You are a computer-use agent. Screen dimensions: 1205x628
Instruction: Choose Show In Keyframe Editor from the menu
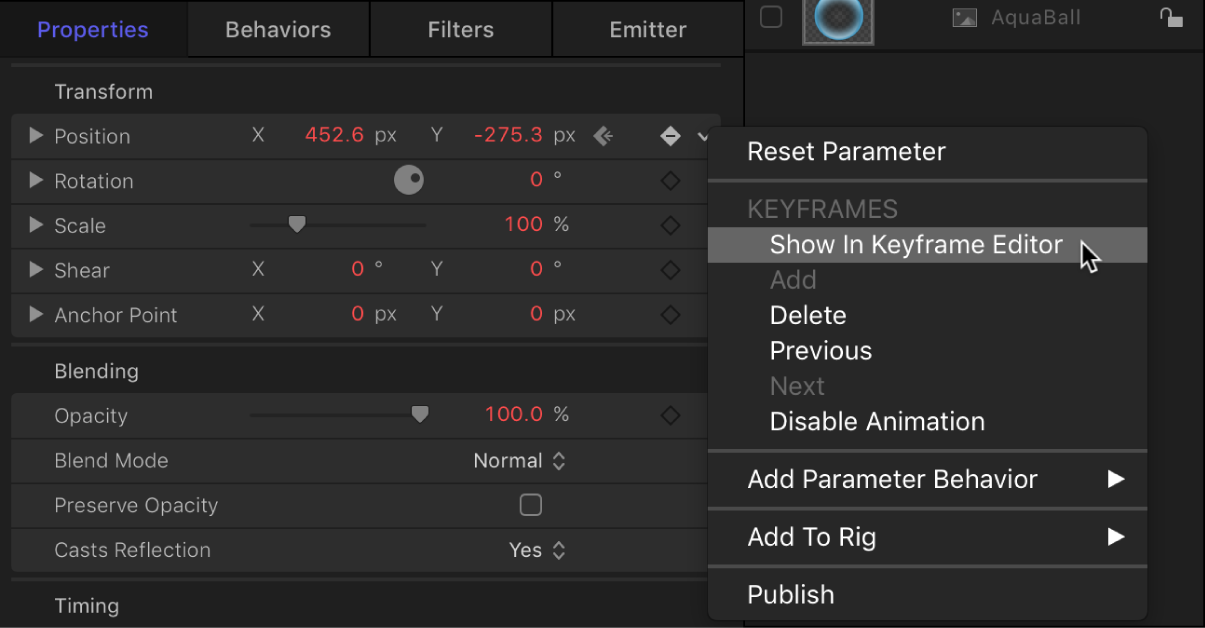tap(915, 244)
